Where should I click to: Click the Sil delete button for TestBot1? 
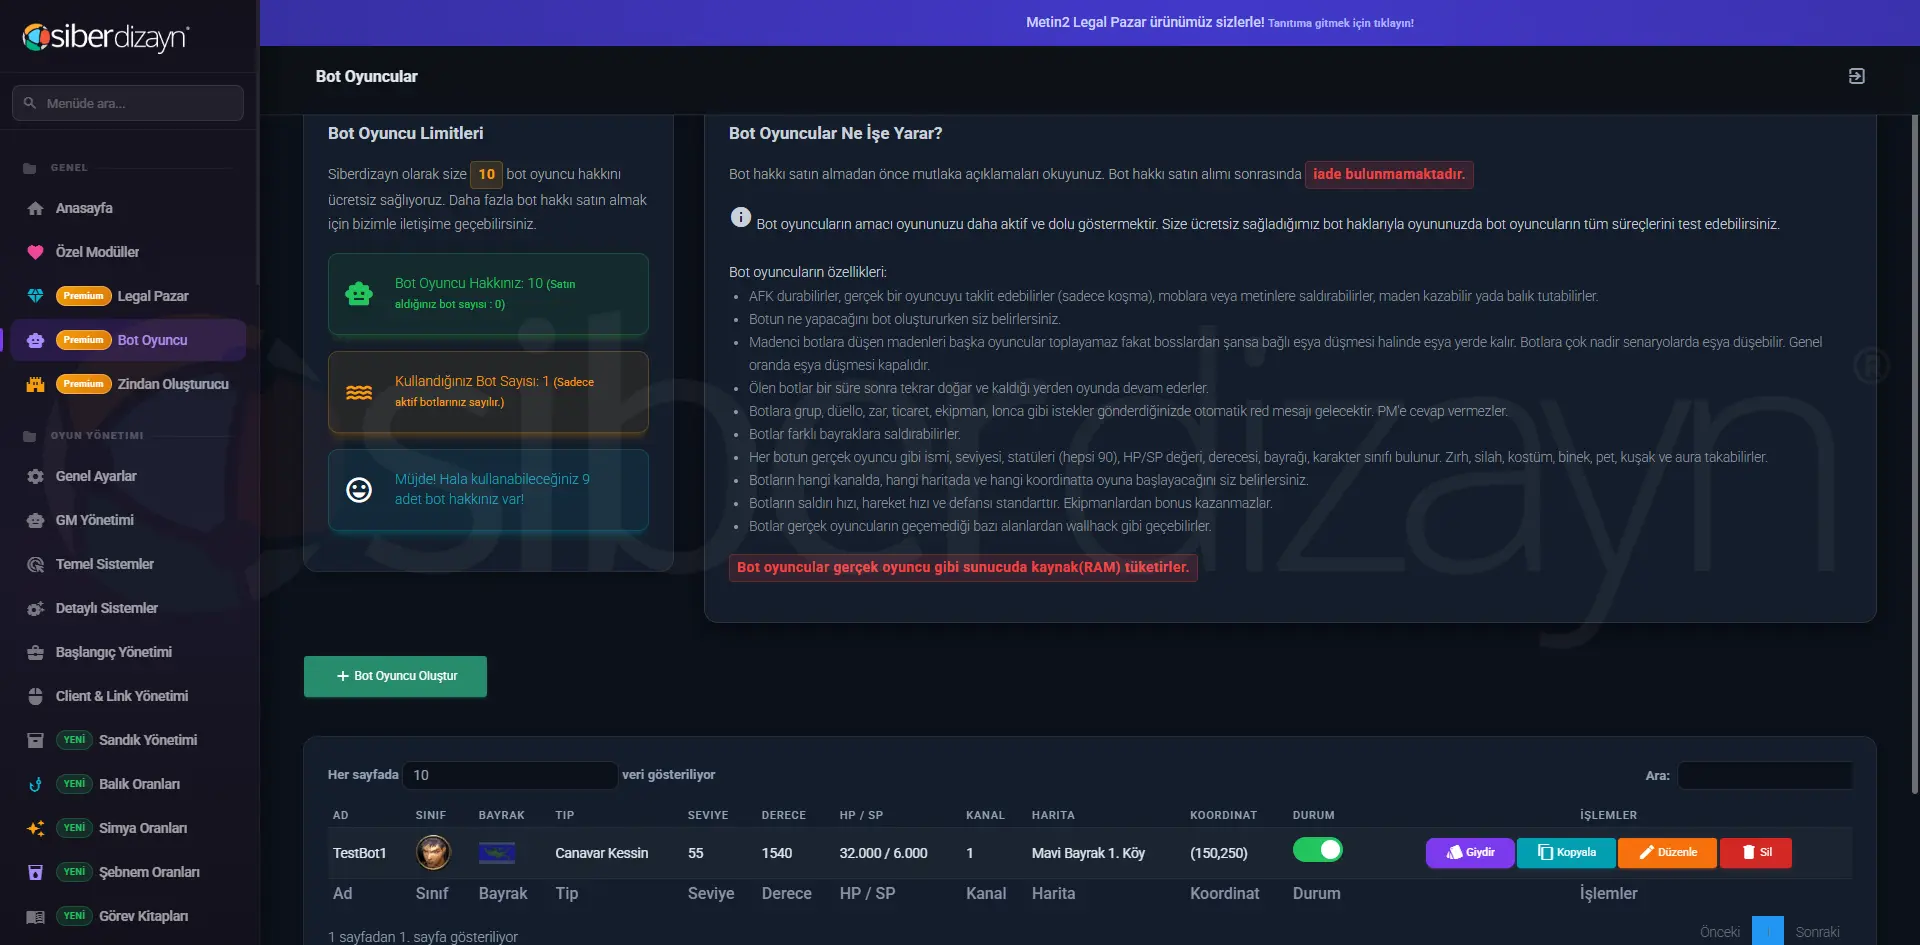tap(1756, 853)
